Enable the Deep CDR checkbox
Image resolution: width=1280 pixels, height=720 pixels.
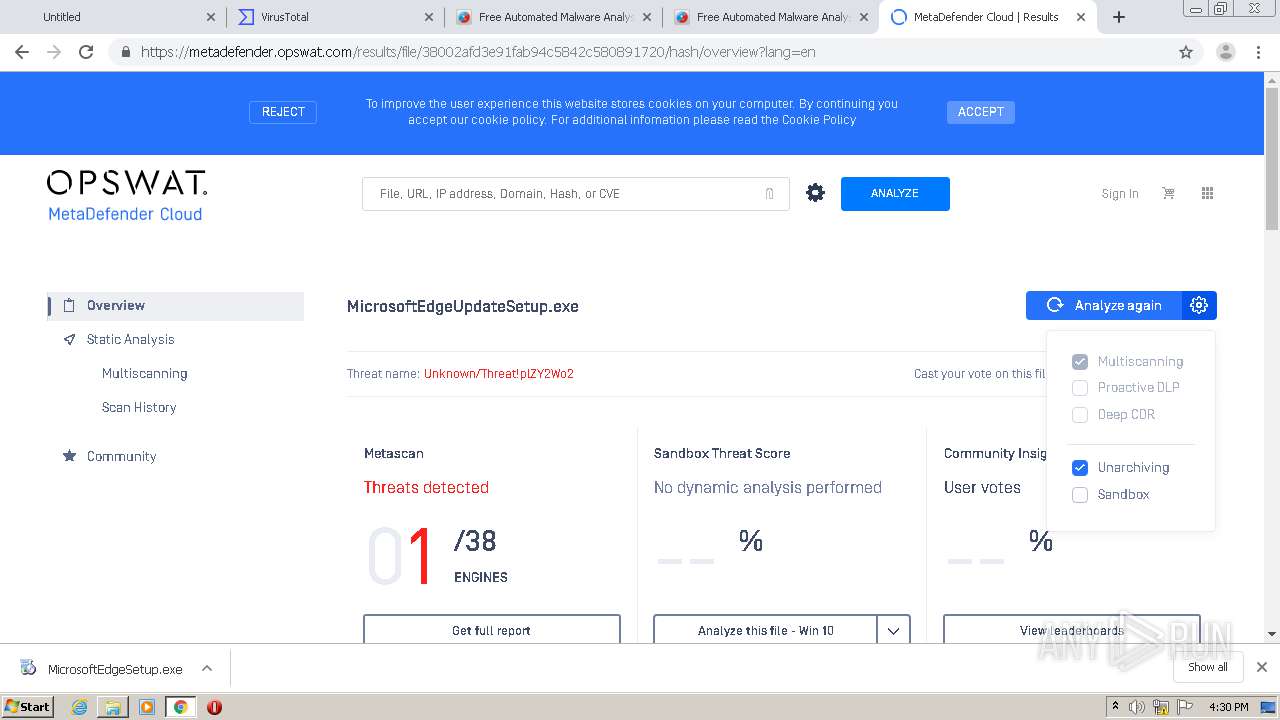click(x=1080, y=414)
